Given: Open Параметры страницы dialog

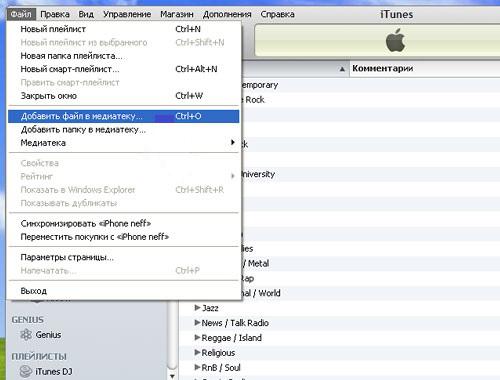Looking at the screenshot, I should (x=124, y=257).
